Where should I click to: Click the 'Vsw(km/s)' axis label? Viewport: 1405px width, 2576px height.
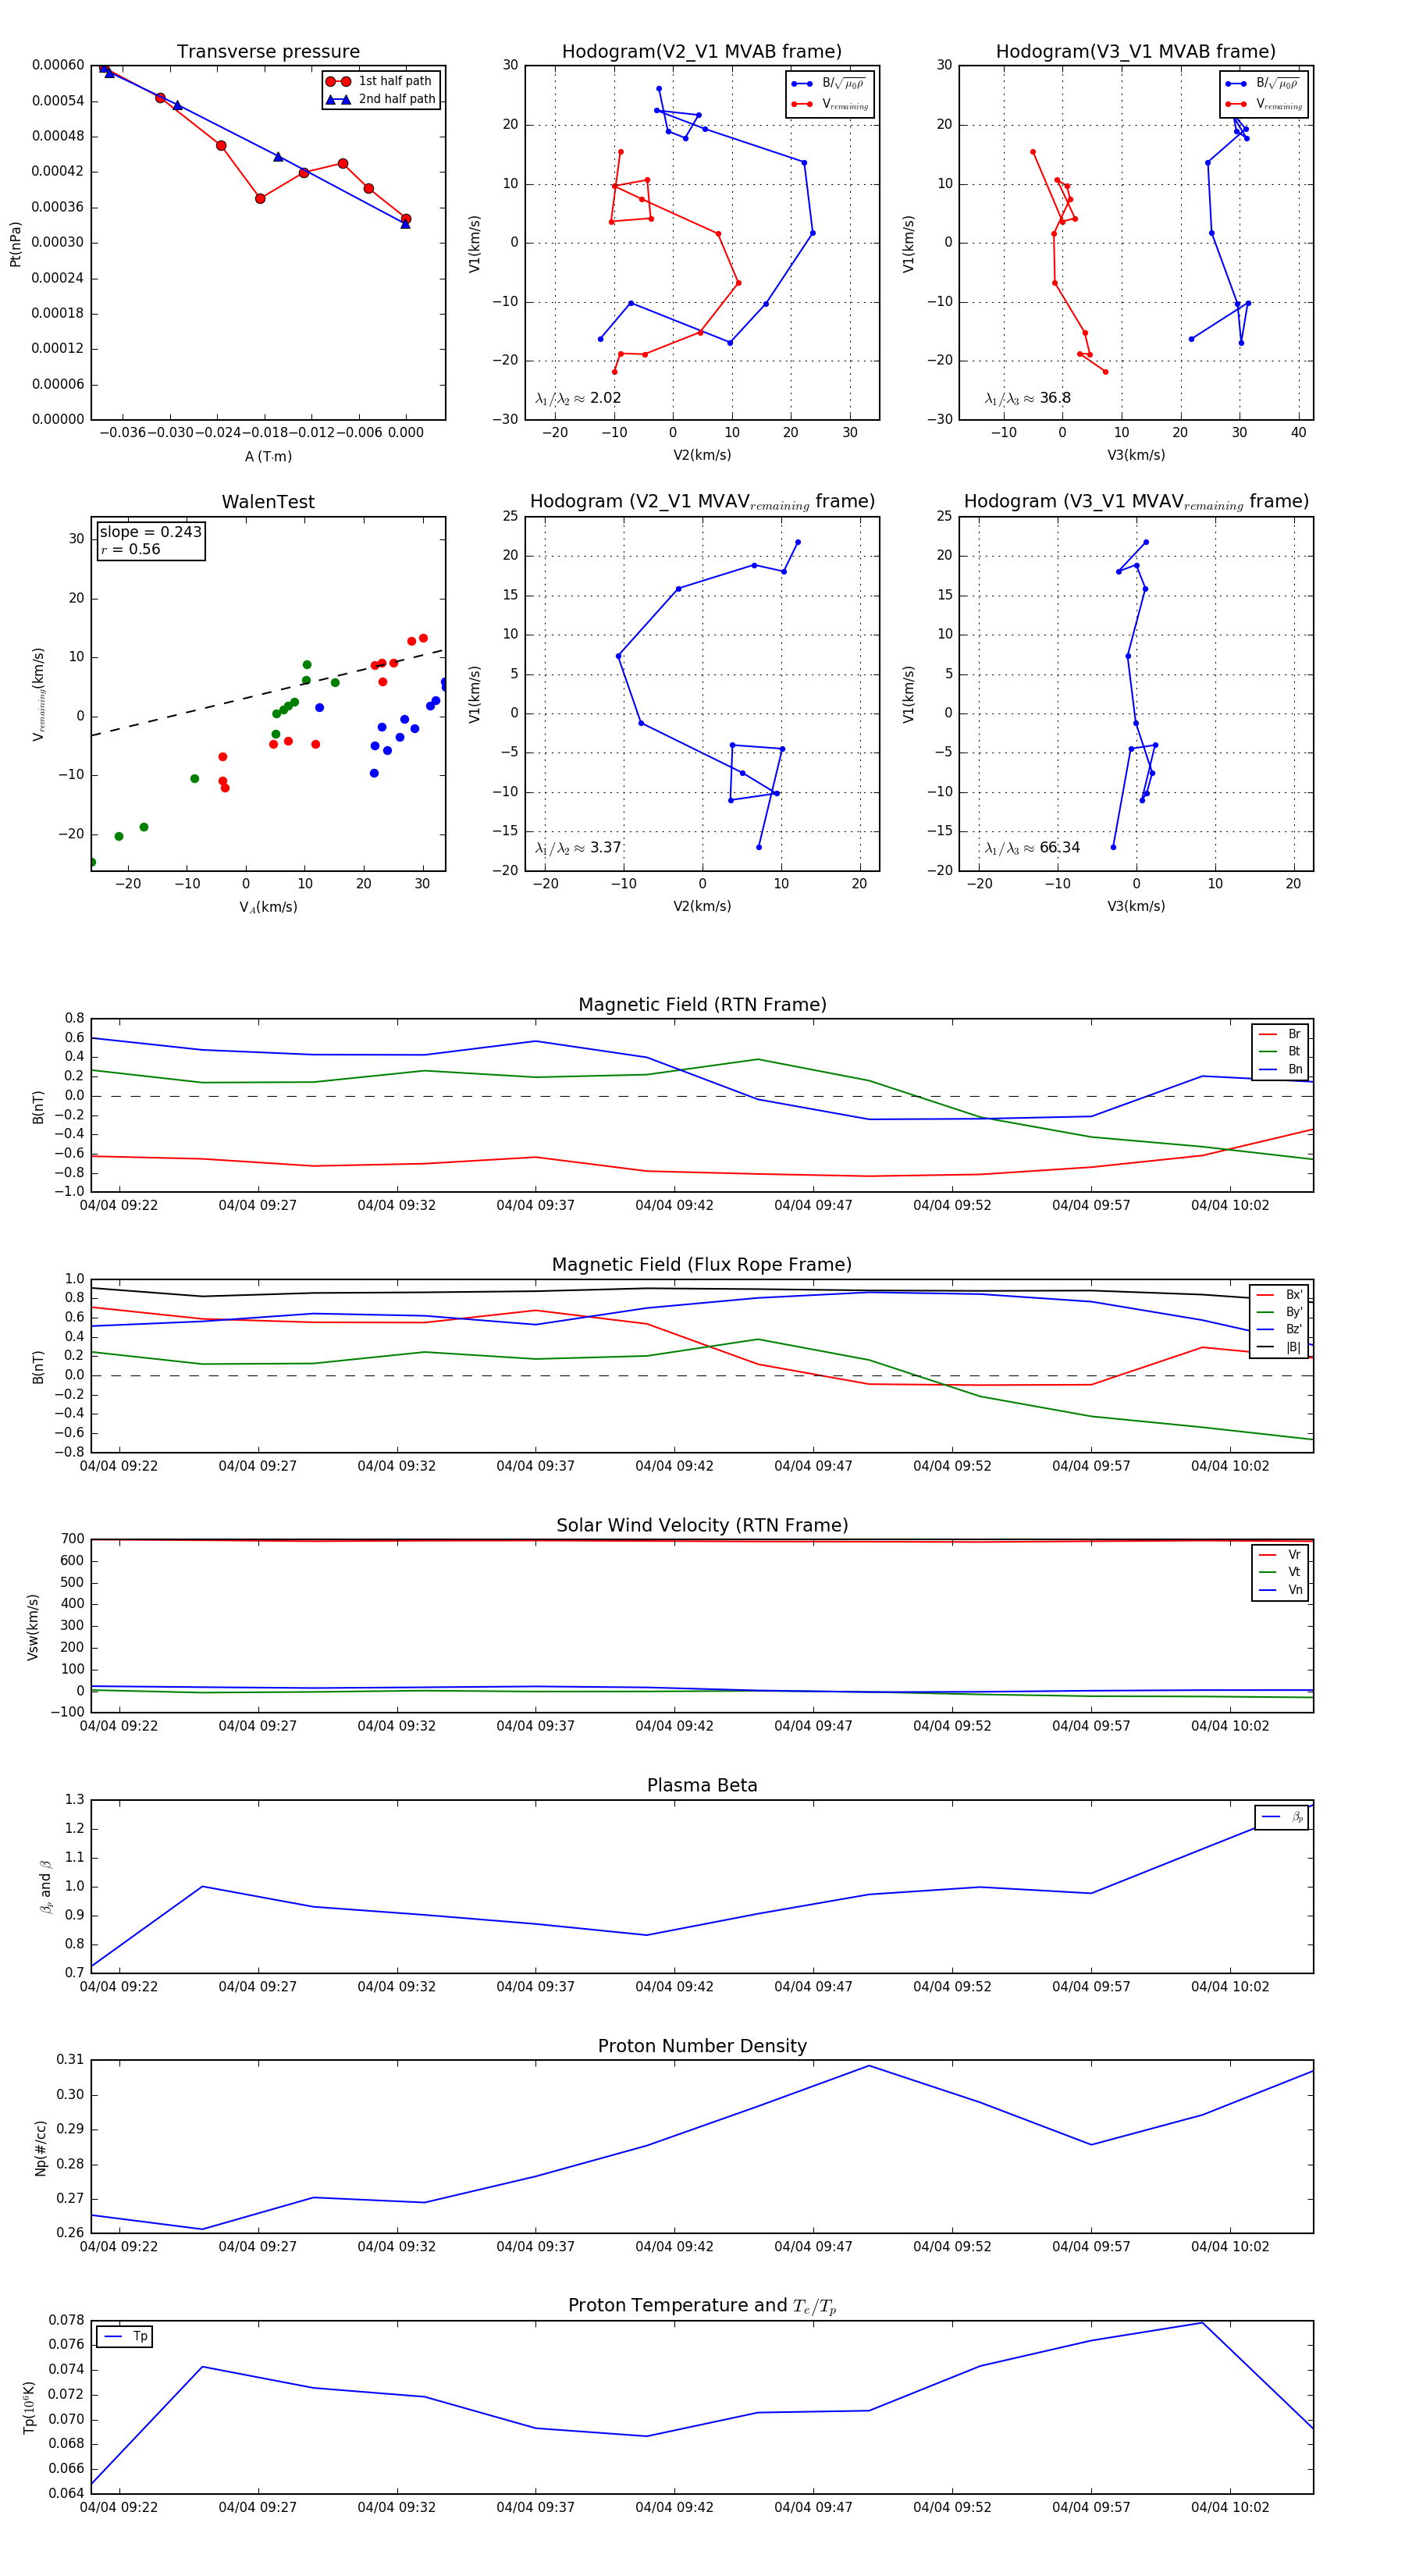tap(33, 1628)
